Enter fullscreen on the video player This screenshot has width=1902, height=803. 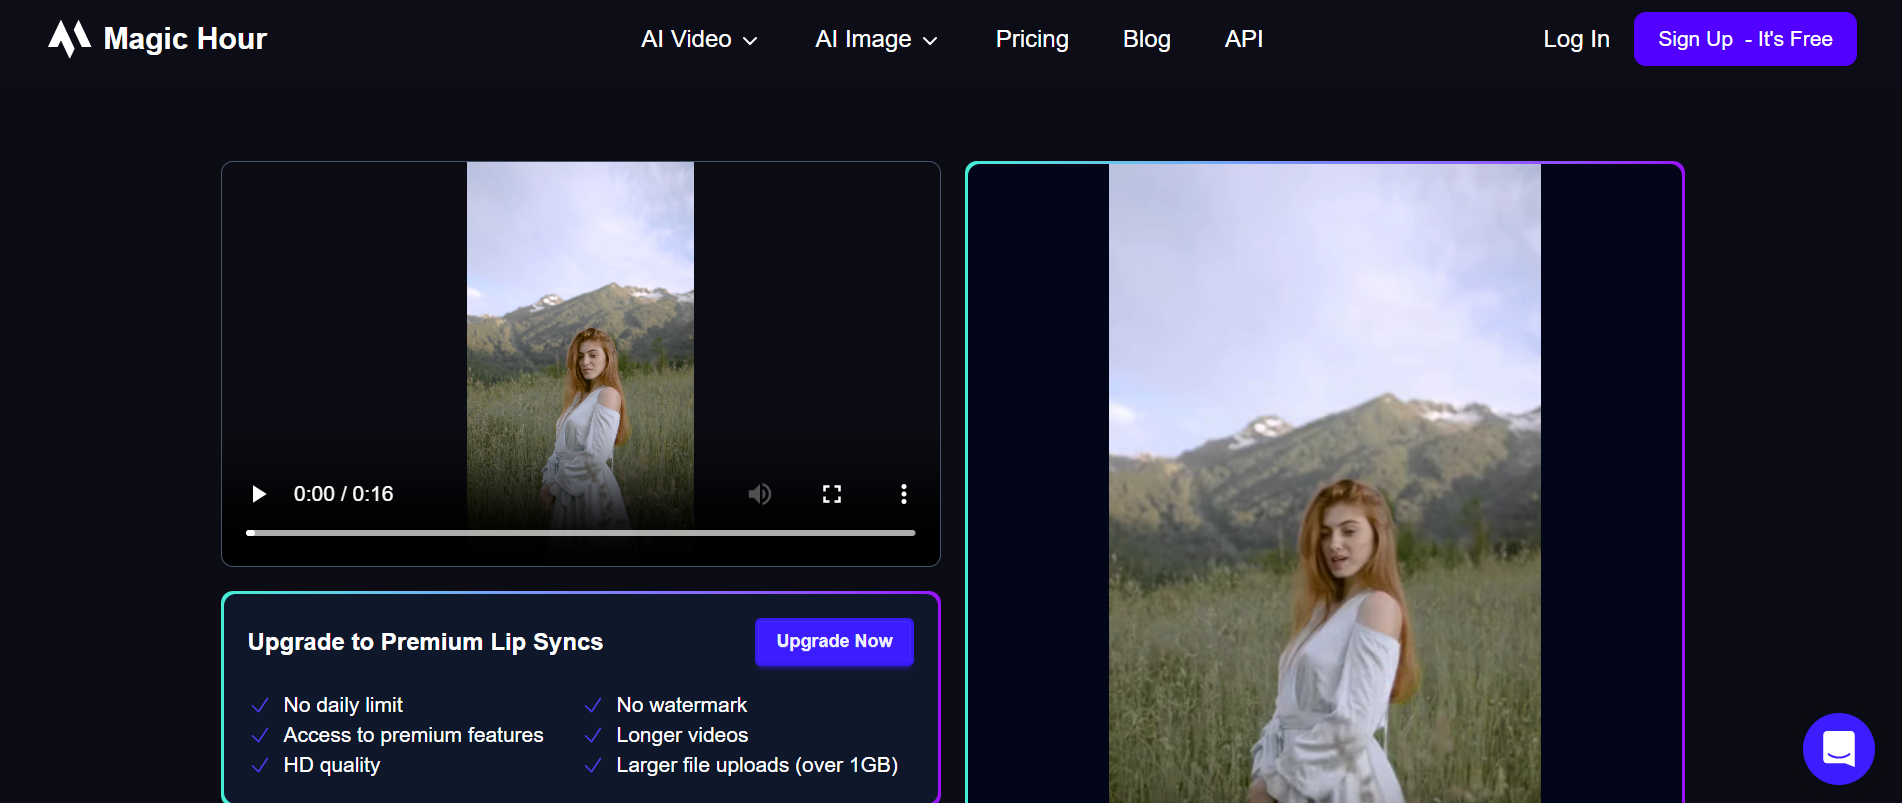832,494
